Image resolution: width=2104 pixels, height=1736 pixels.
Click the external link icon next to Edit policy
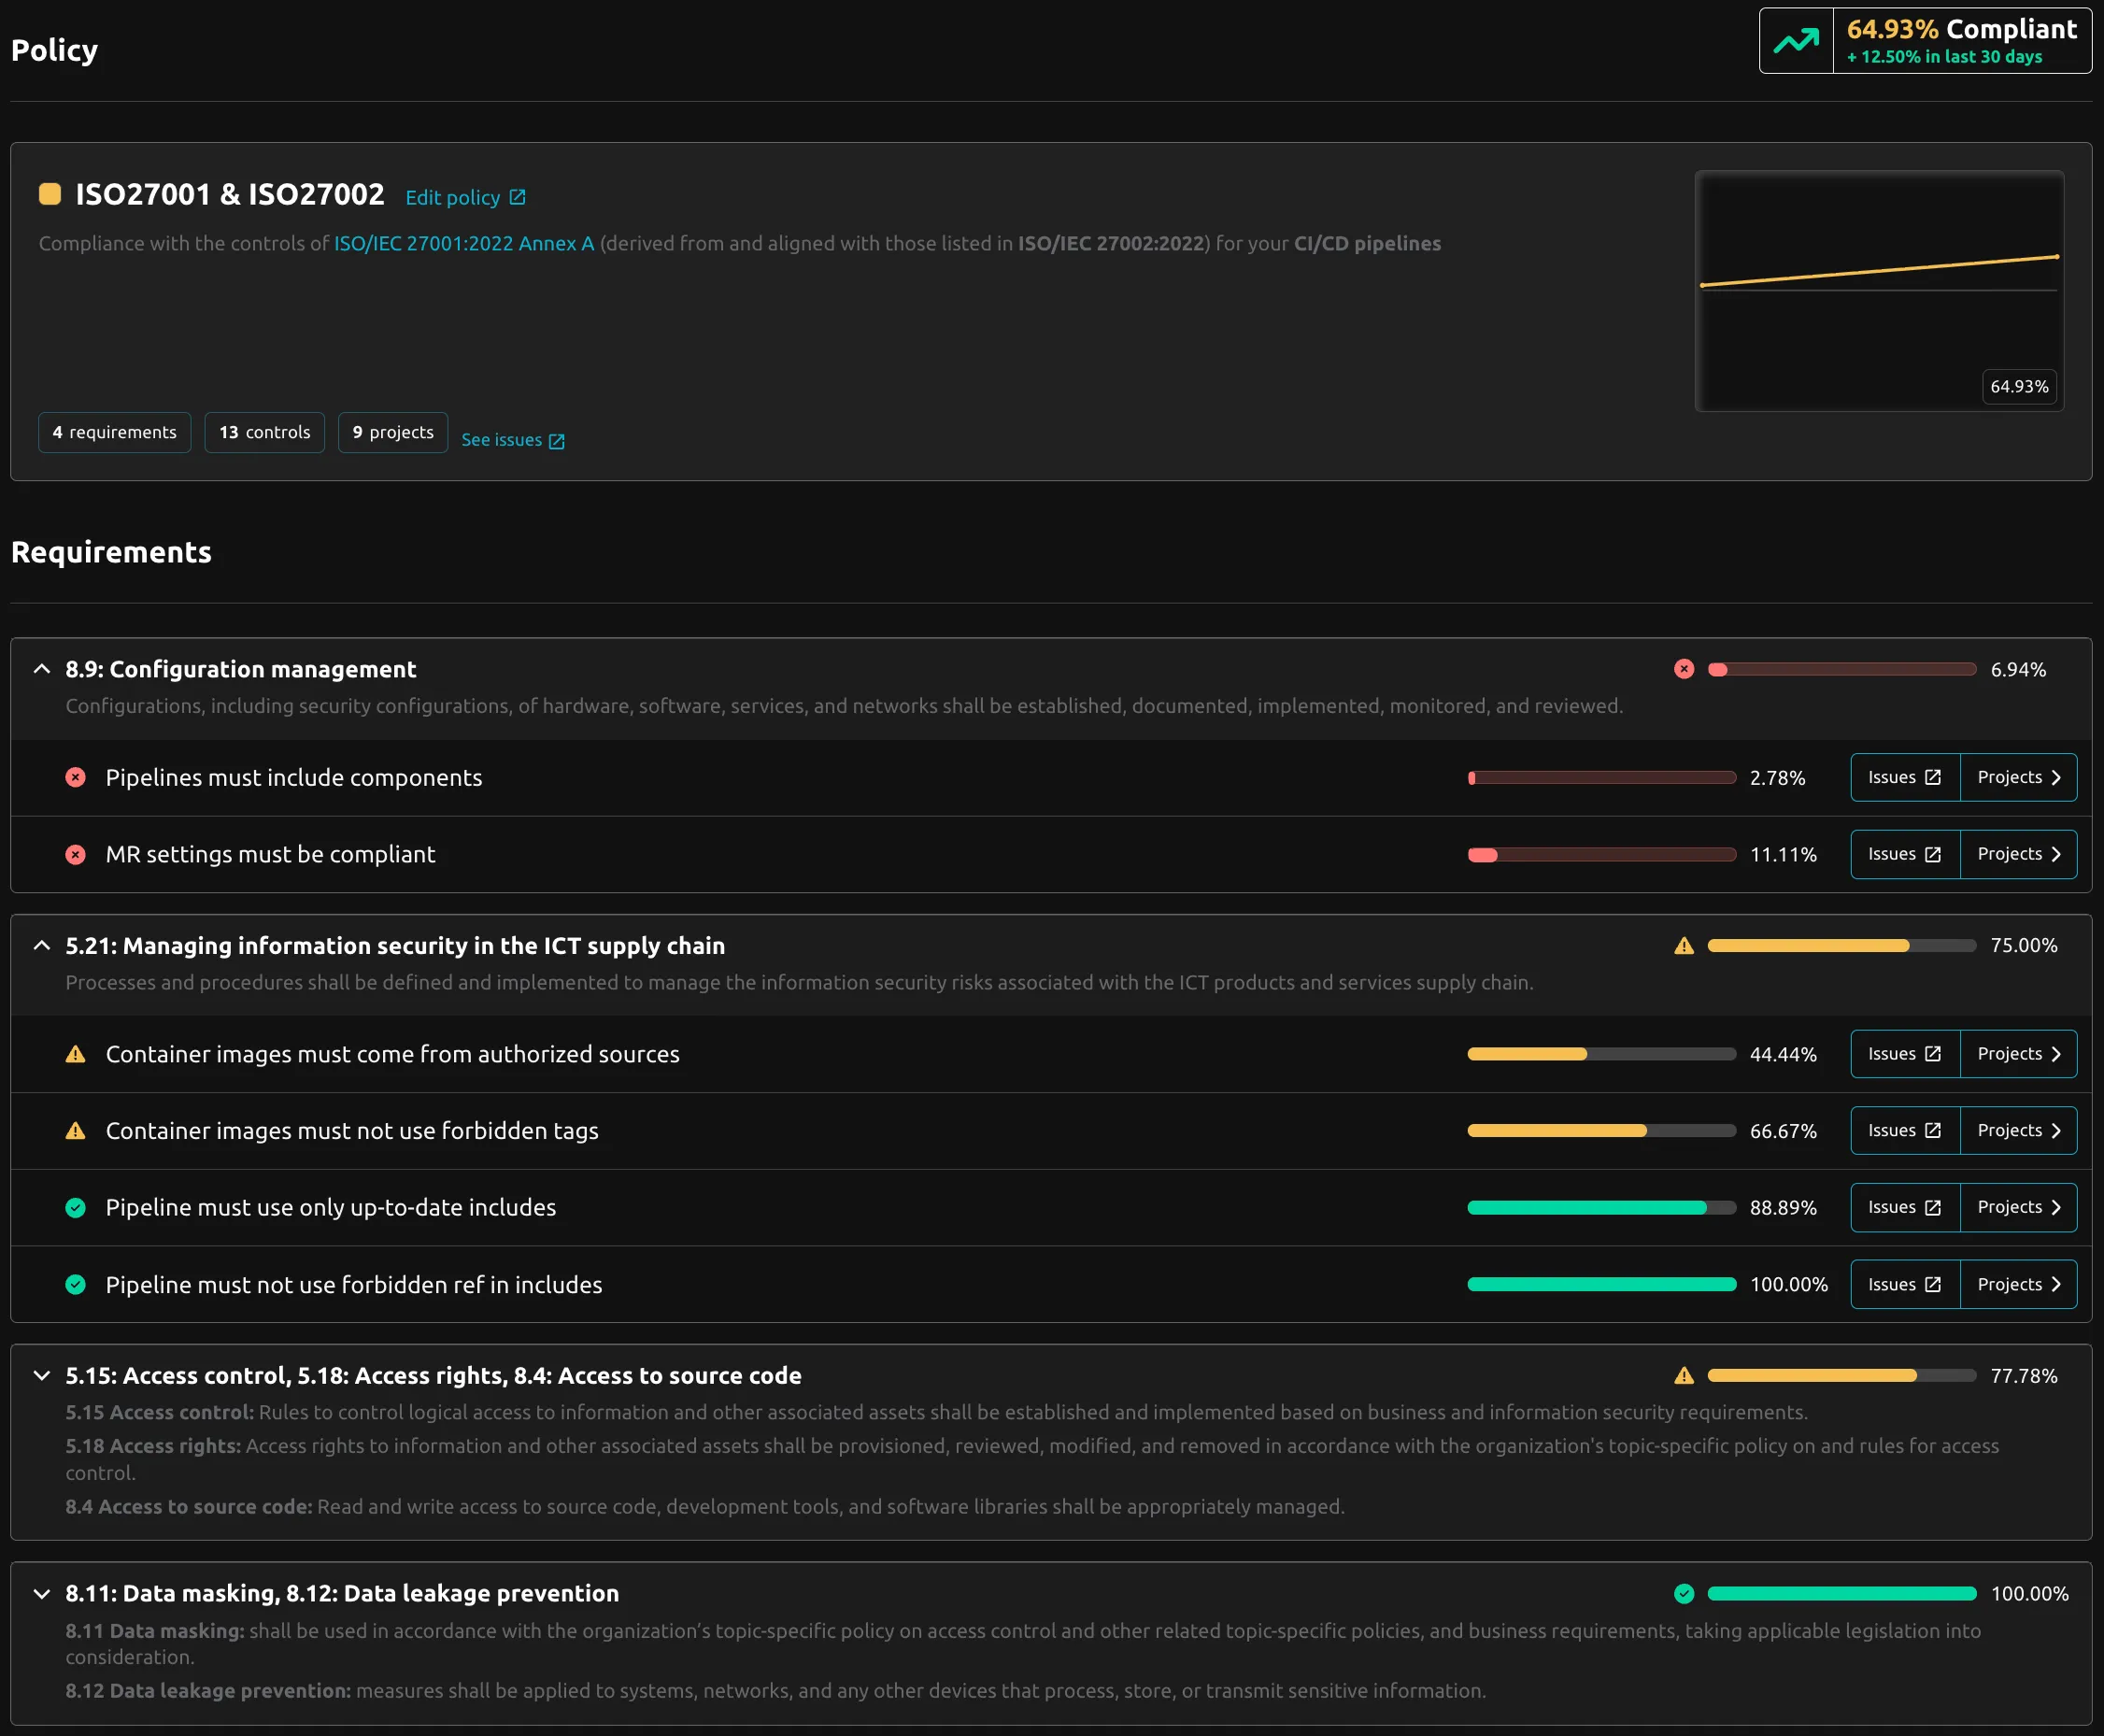(x=516, y=197)
